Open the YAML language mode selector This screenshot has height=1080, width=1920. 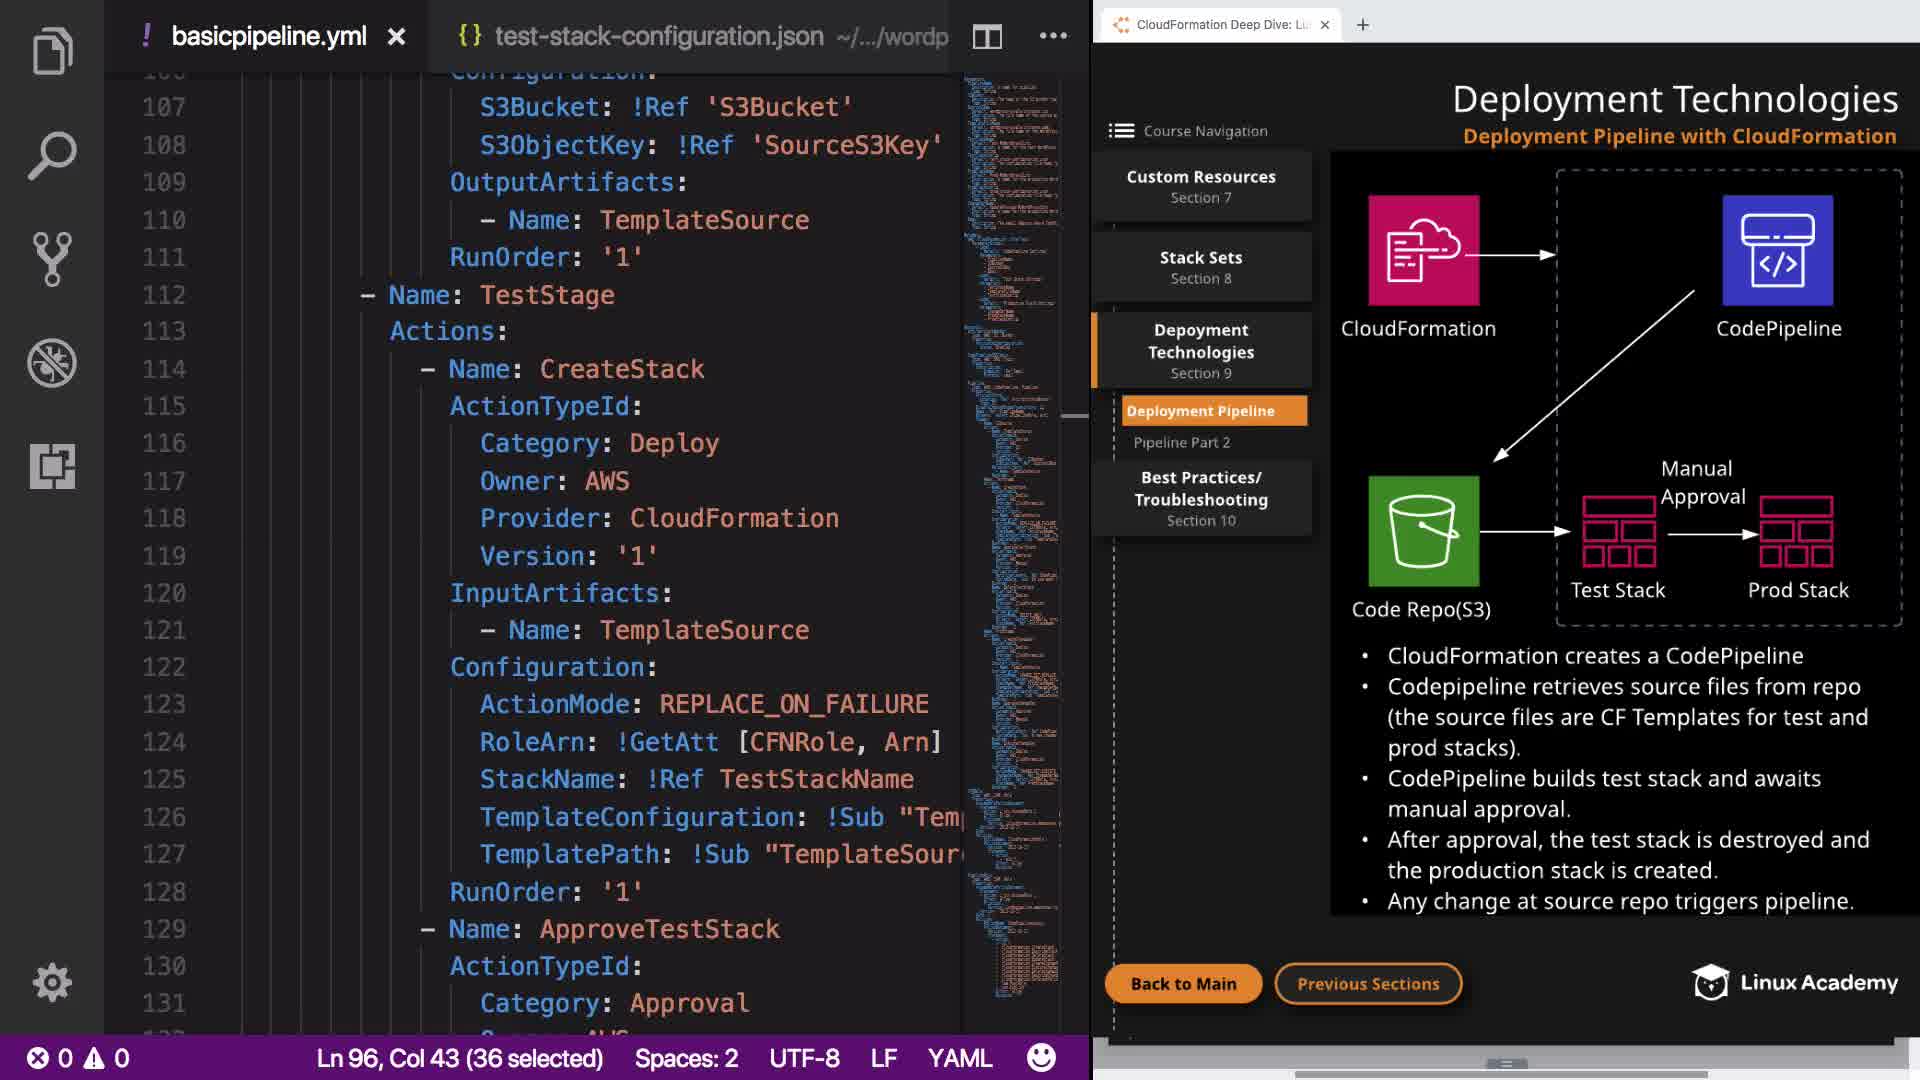pos(959,1058)
